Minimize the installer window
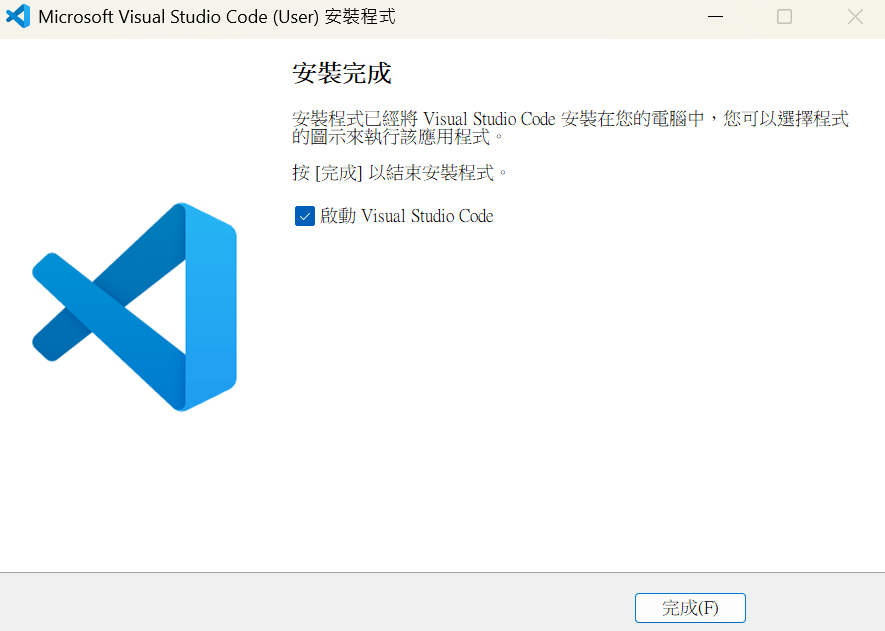885x631 pixels. 715,17
